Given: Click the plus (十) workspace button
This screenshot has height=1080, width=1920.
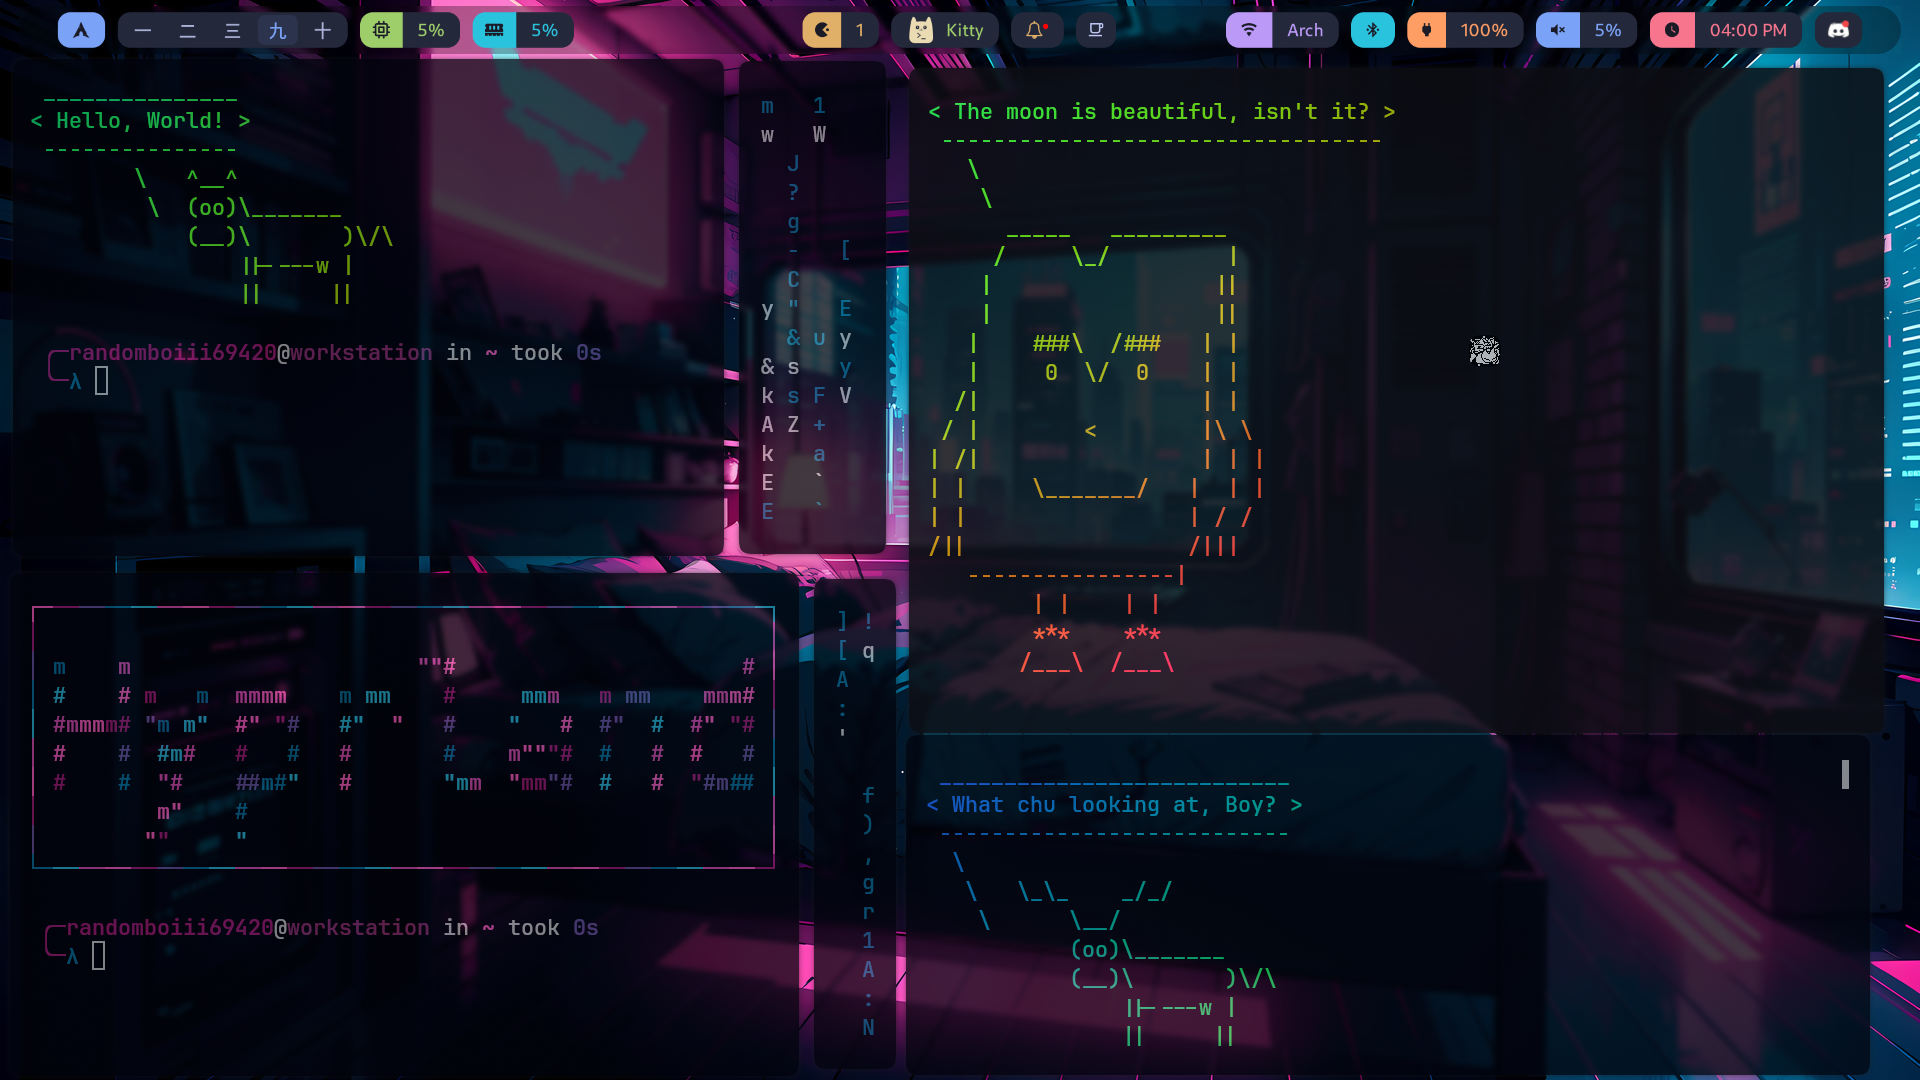Looking at the screenshot, I should [322, 30].
